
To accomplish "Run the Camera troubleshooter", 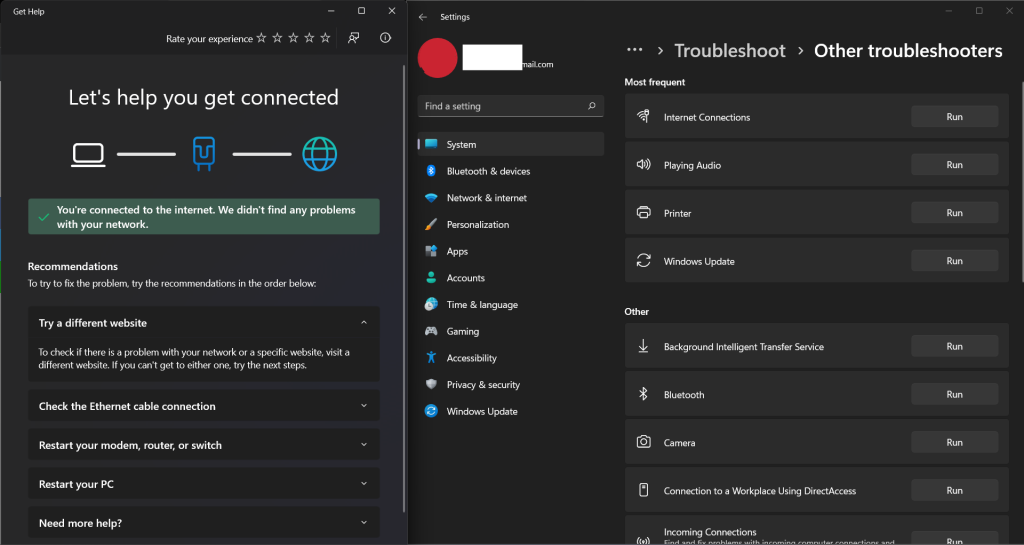I will click(x=954, y=442).
